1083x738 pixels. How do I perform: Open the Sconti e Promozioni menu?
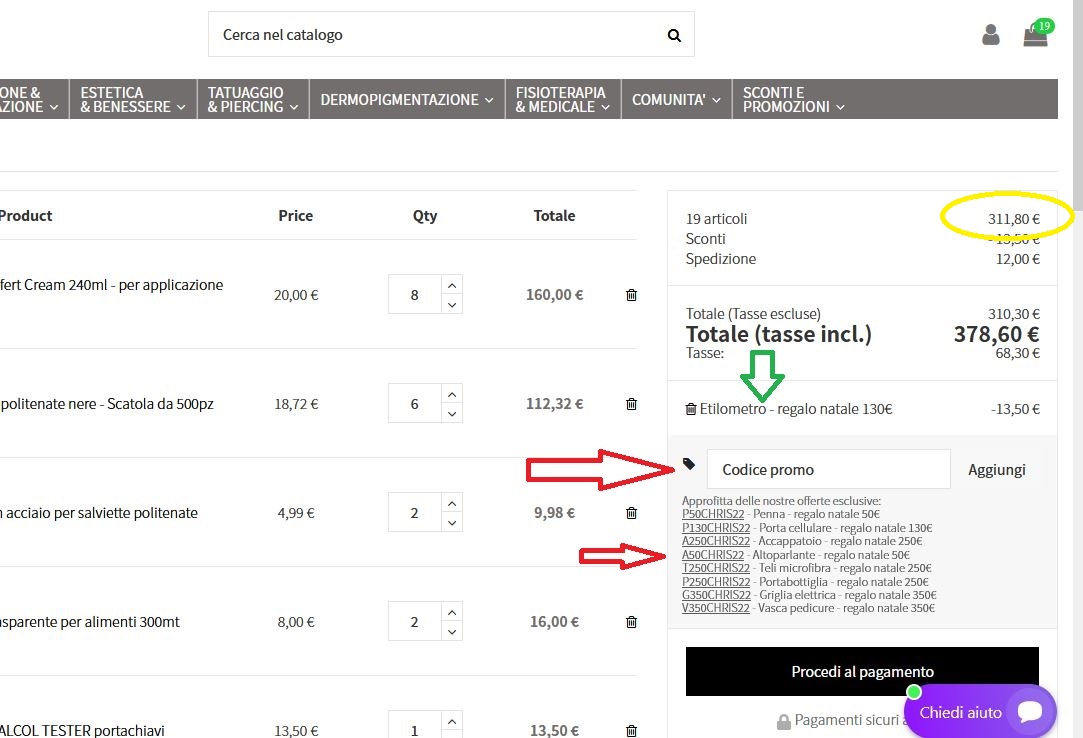point(794,100)
